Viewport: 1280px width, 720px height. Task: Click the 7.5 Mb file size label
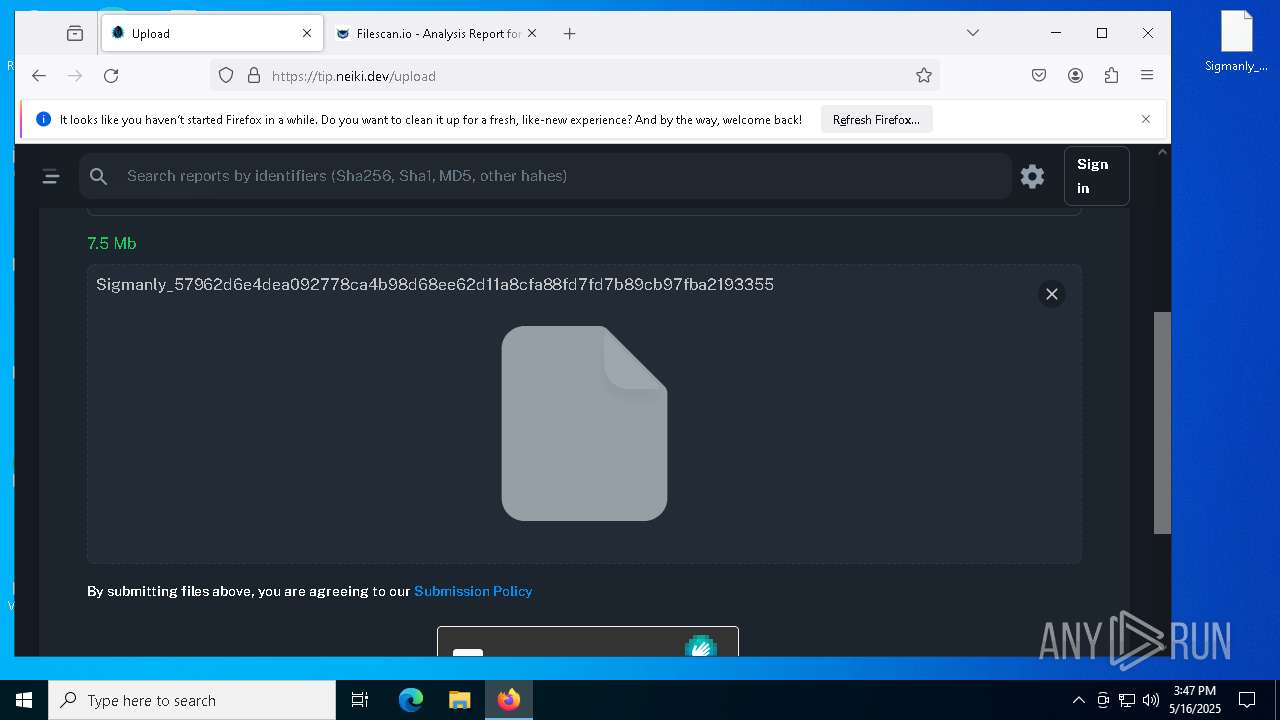pyautogui.click(x=111, y=243)
